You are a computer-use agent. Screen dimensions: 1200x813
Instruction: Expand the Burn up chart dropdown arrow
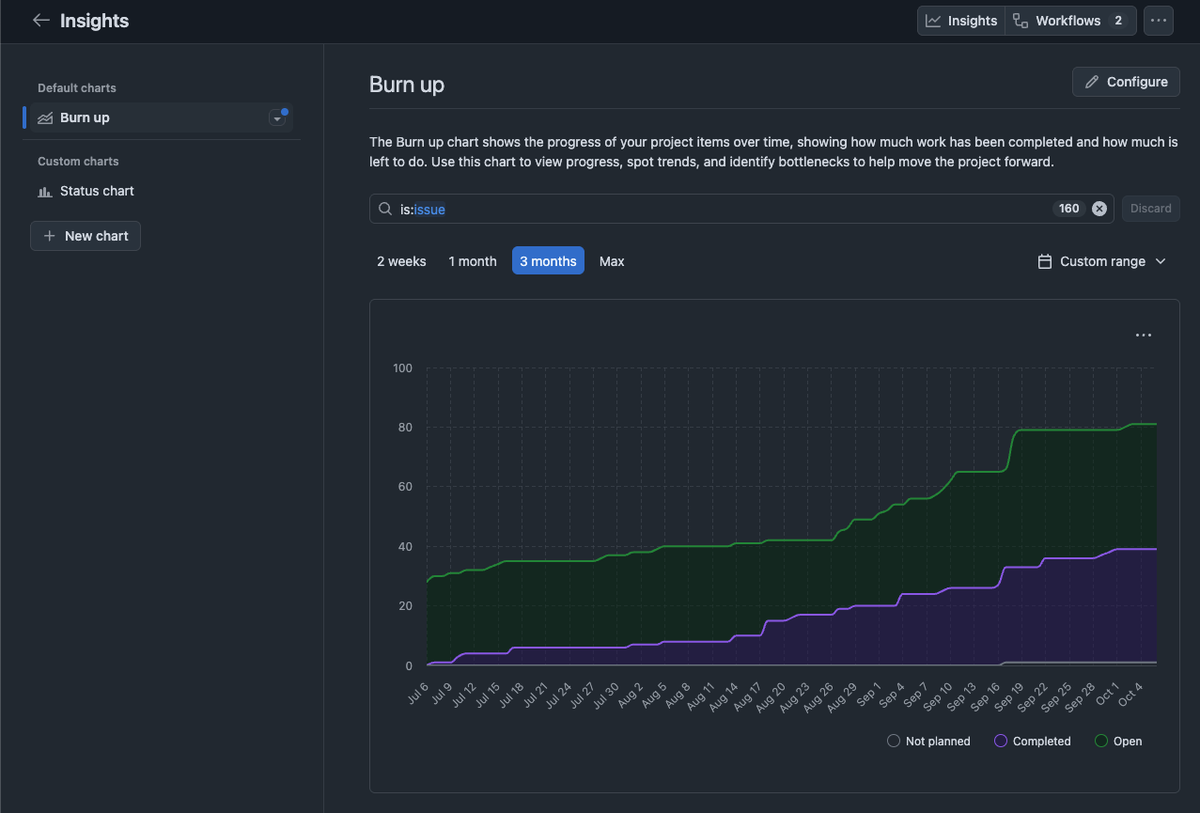[x=277, y=118]
